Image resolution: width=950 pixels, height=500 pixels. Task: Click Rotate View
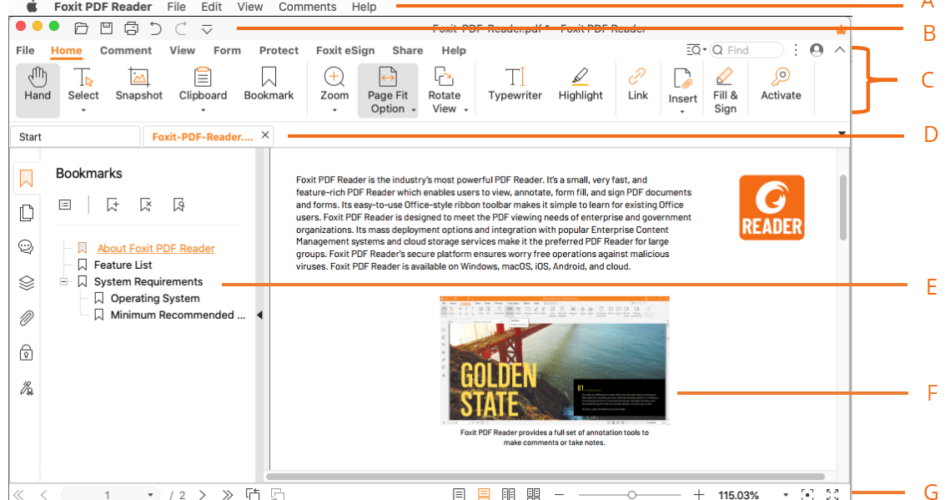[x=444, y=90]
